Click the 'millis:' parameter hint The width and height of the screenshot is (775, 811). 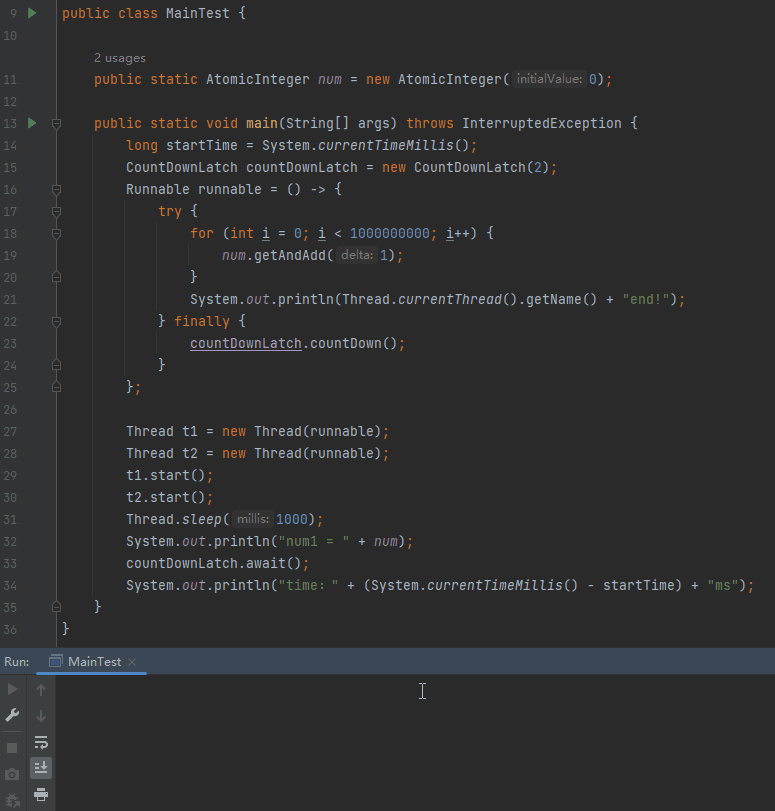point(253,519)
